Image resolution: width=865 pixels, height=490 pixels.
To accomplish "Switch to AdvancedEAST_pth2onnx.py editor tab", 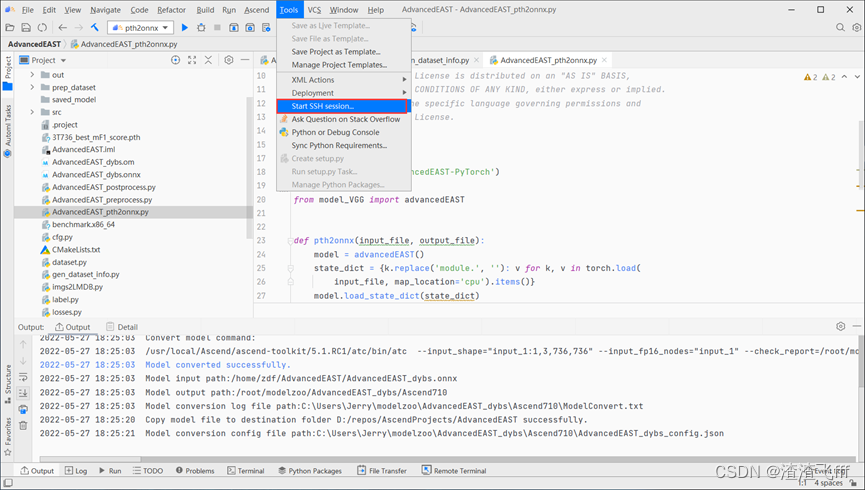I will (x=548, y=60).
